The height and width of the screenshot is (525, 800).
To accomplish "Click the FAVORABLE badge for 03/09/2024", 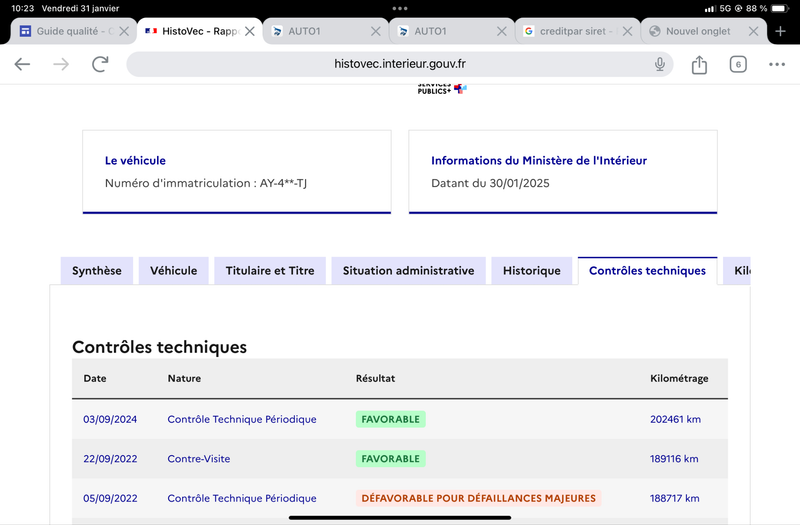I will pos(390,419).
